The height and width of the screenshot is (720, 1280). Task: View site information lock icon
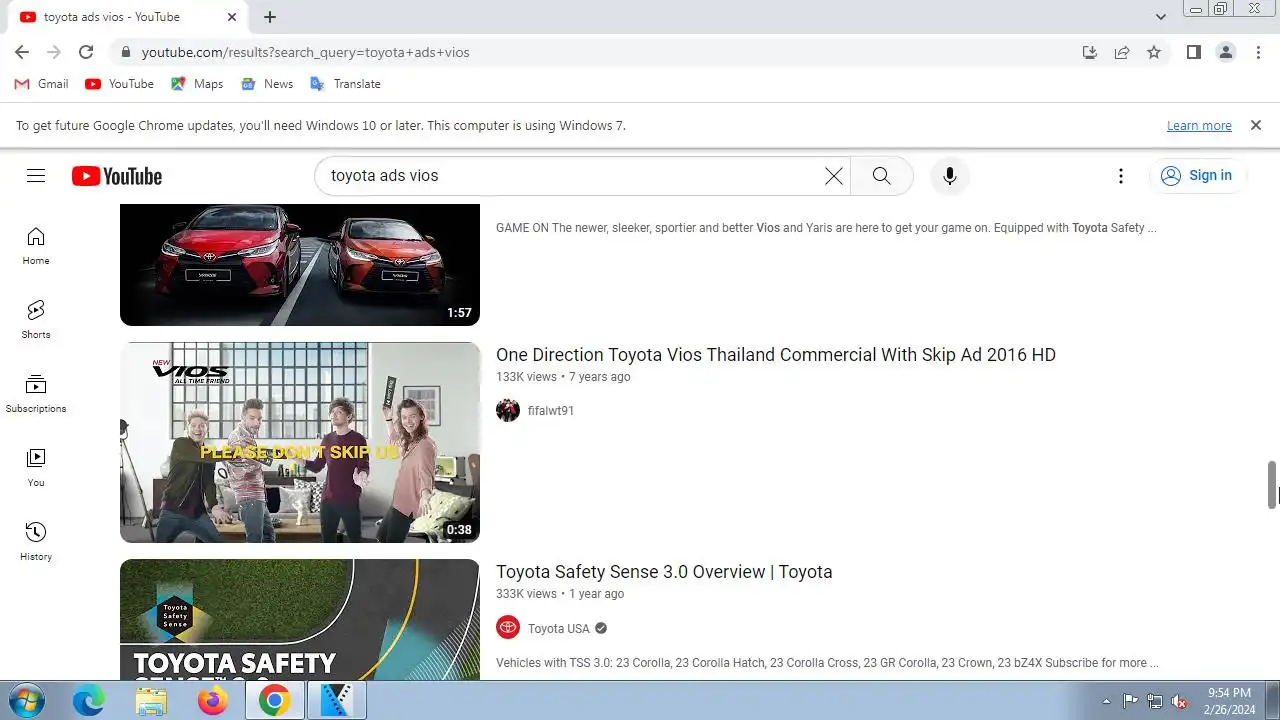125,52
